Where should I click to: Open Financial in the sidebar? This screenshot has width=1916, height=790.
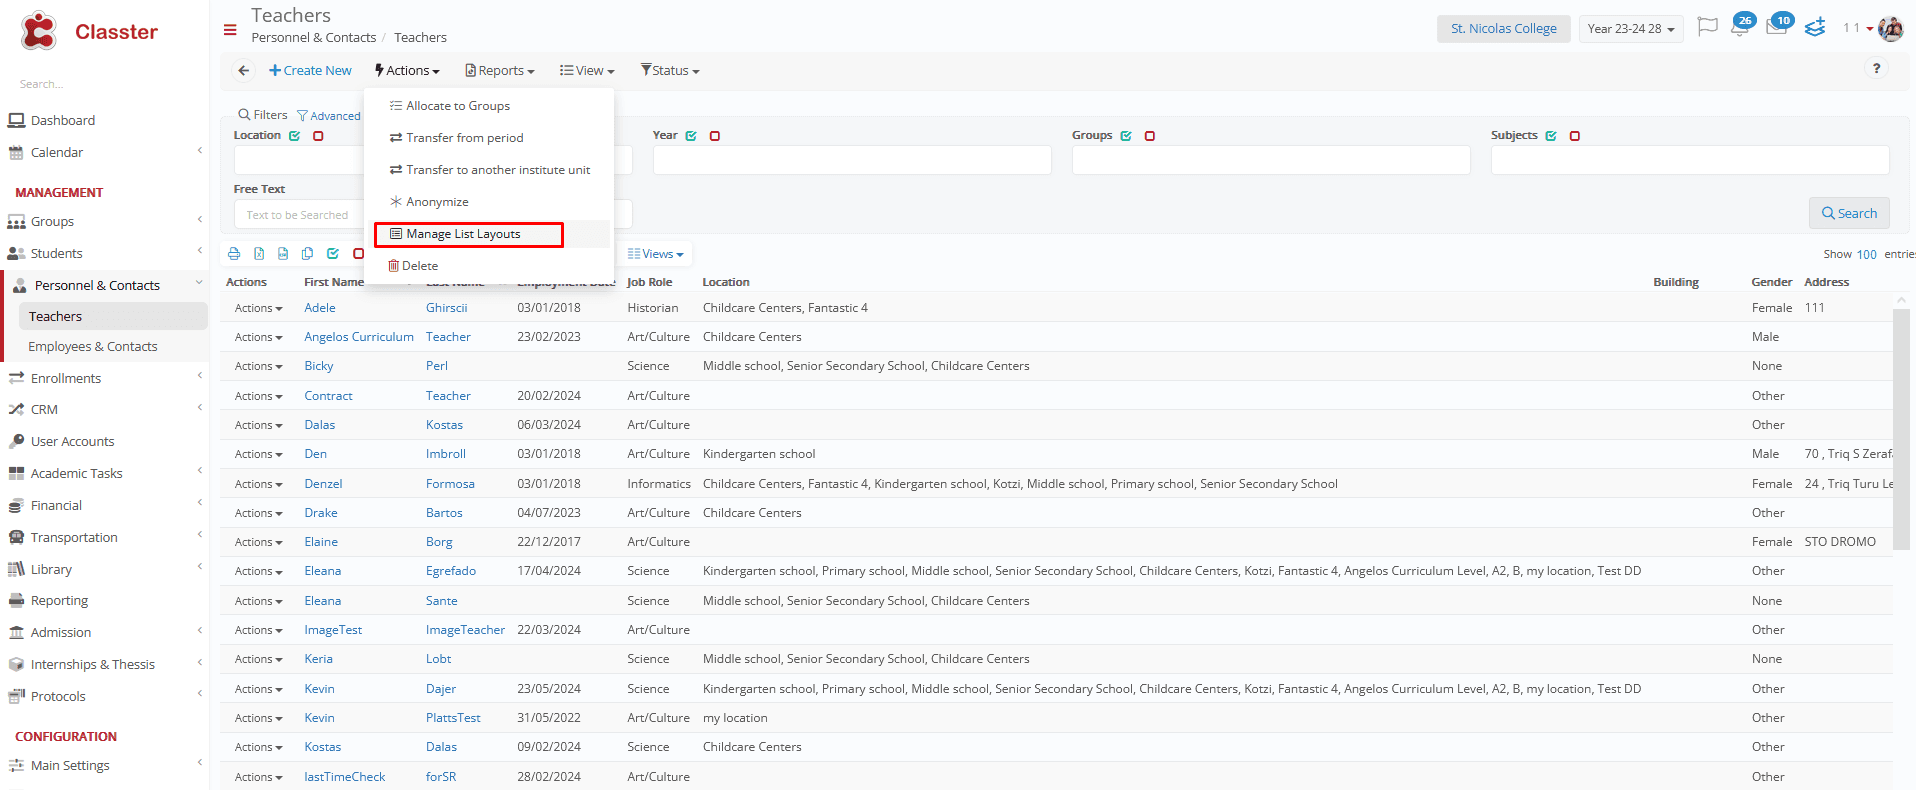[56, 506]
